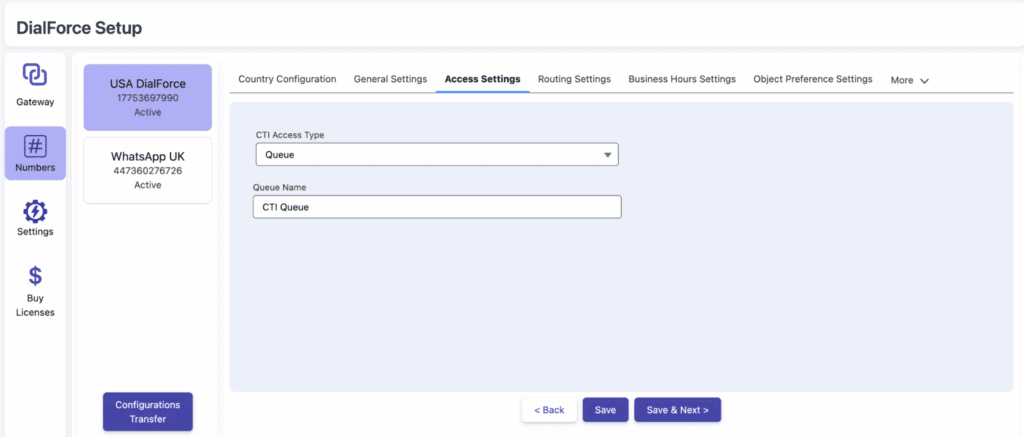Select the WhatsApp UK number card
This screenshot has height=437, width=1024.
147,170
